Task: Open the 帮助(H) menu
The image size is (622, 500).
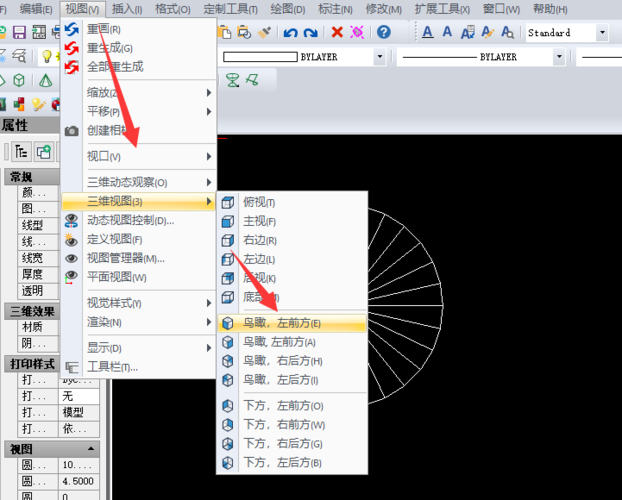Action: (550, 9)
